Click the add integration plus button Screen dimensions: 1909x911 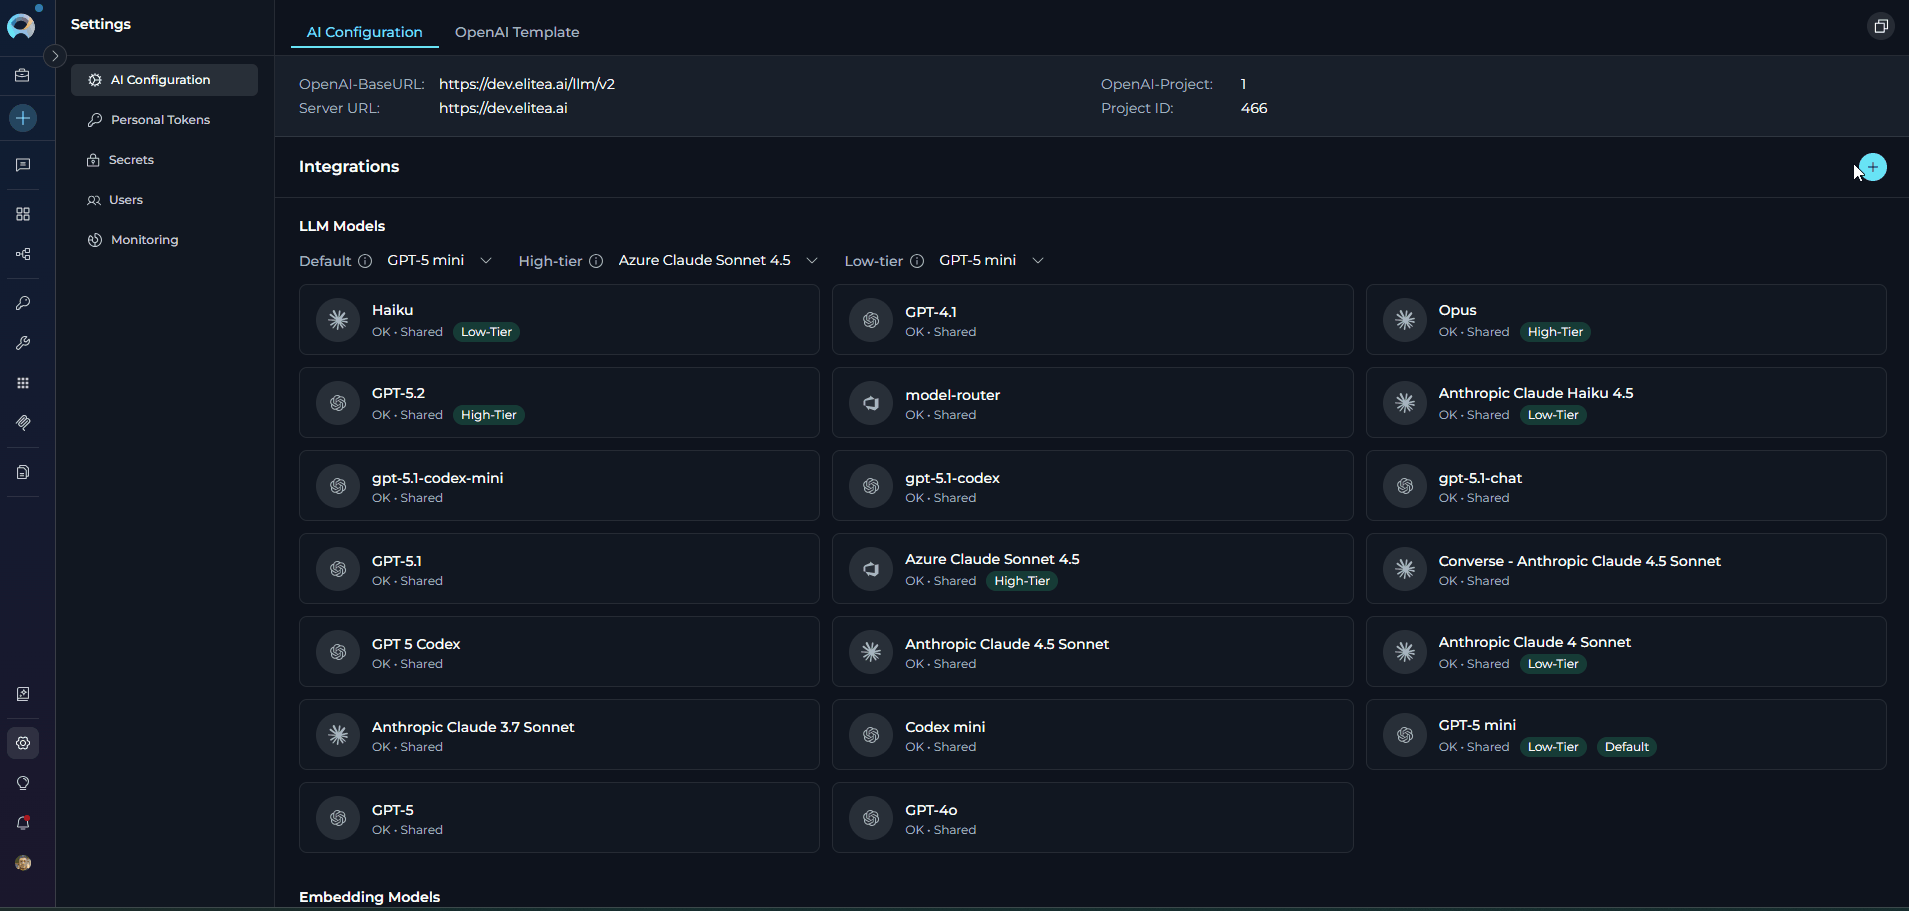point(1873,167)
